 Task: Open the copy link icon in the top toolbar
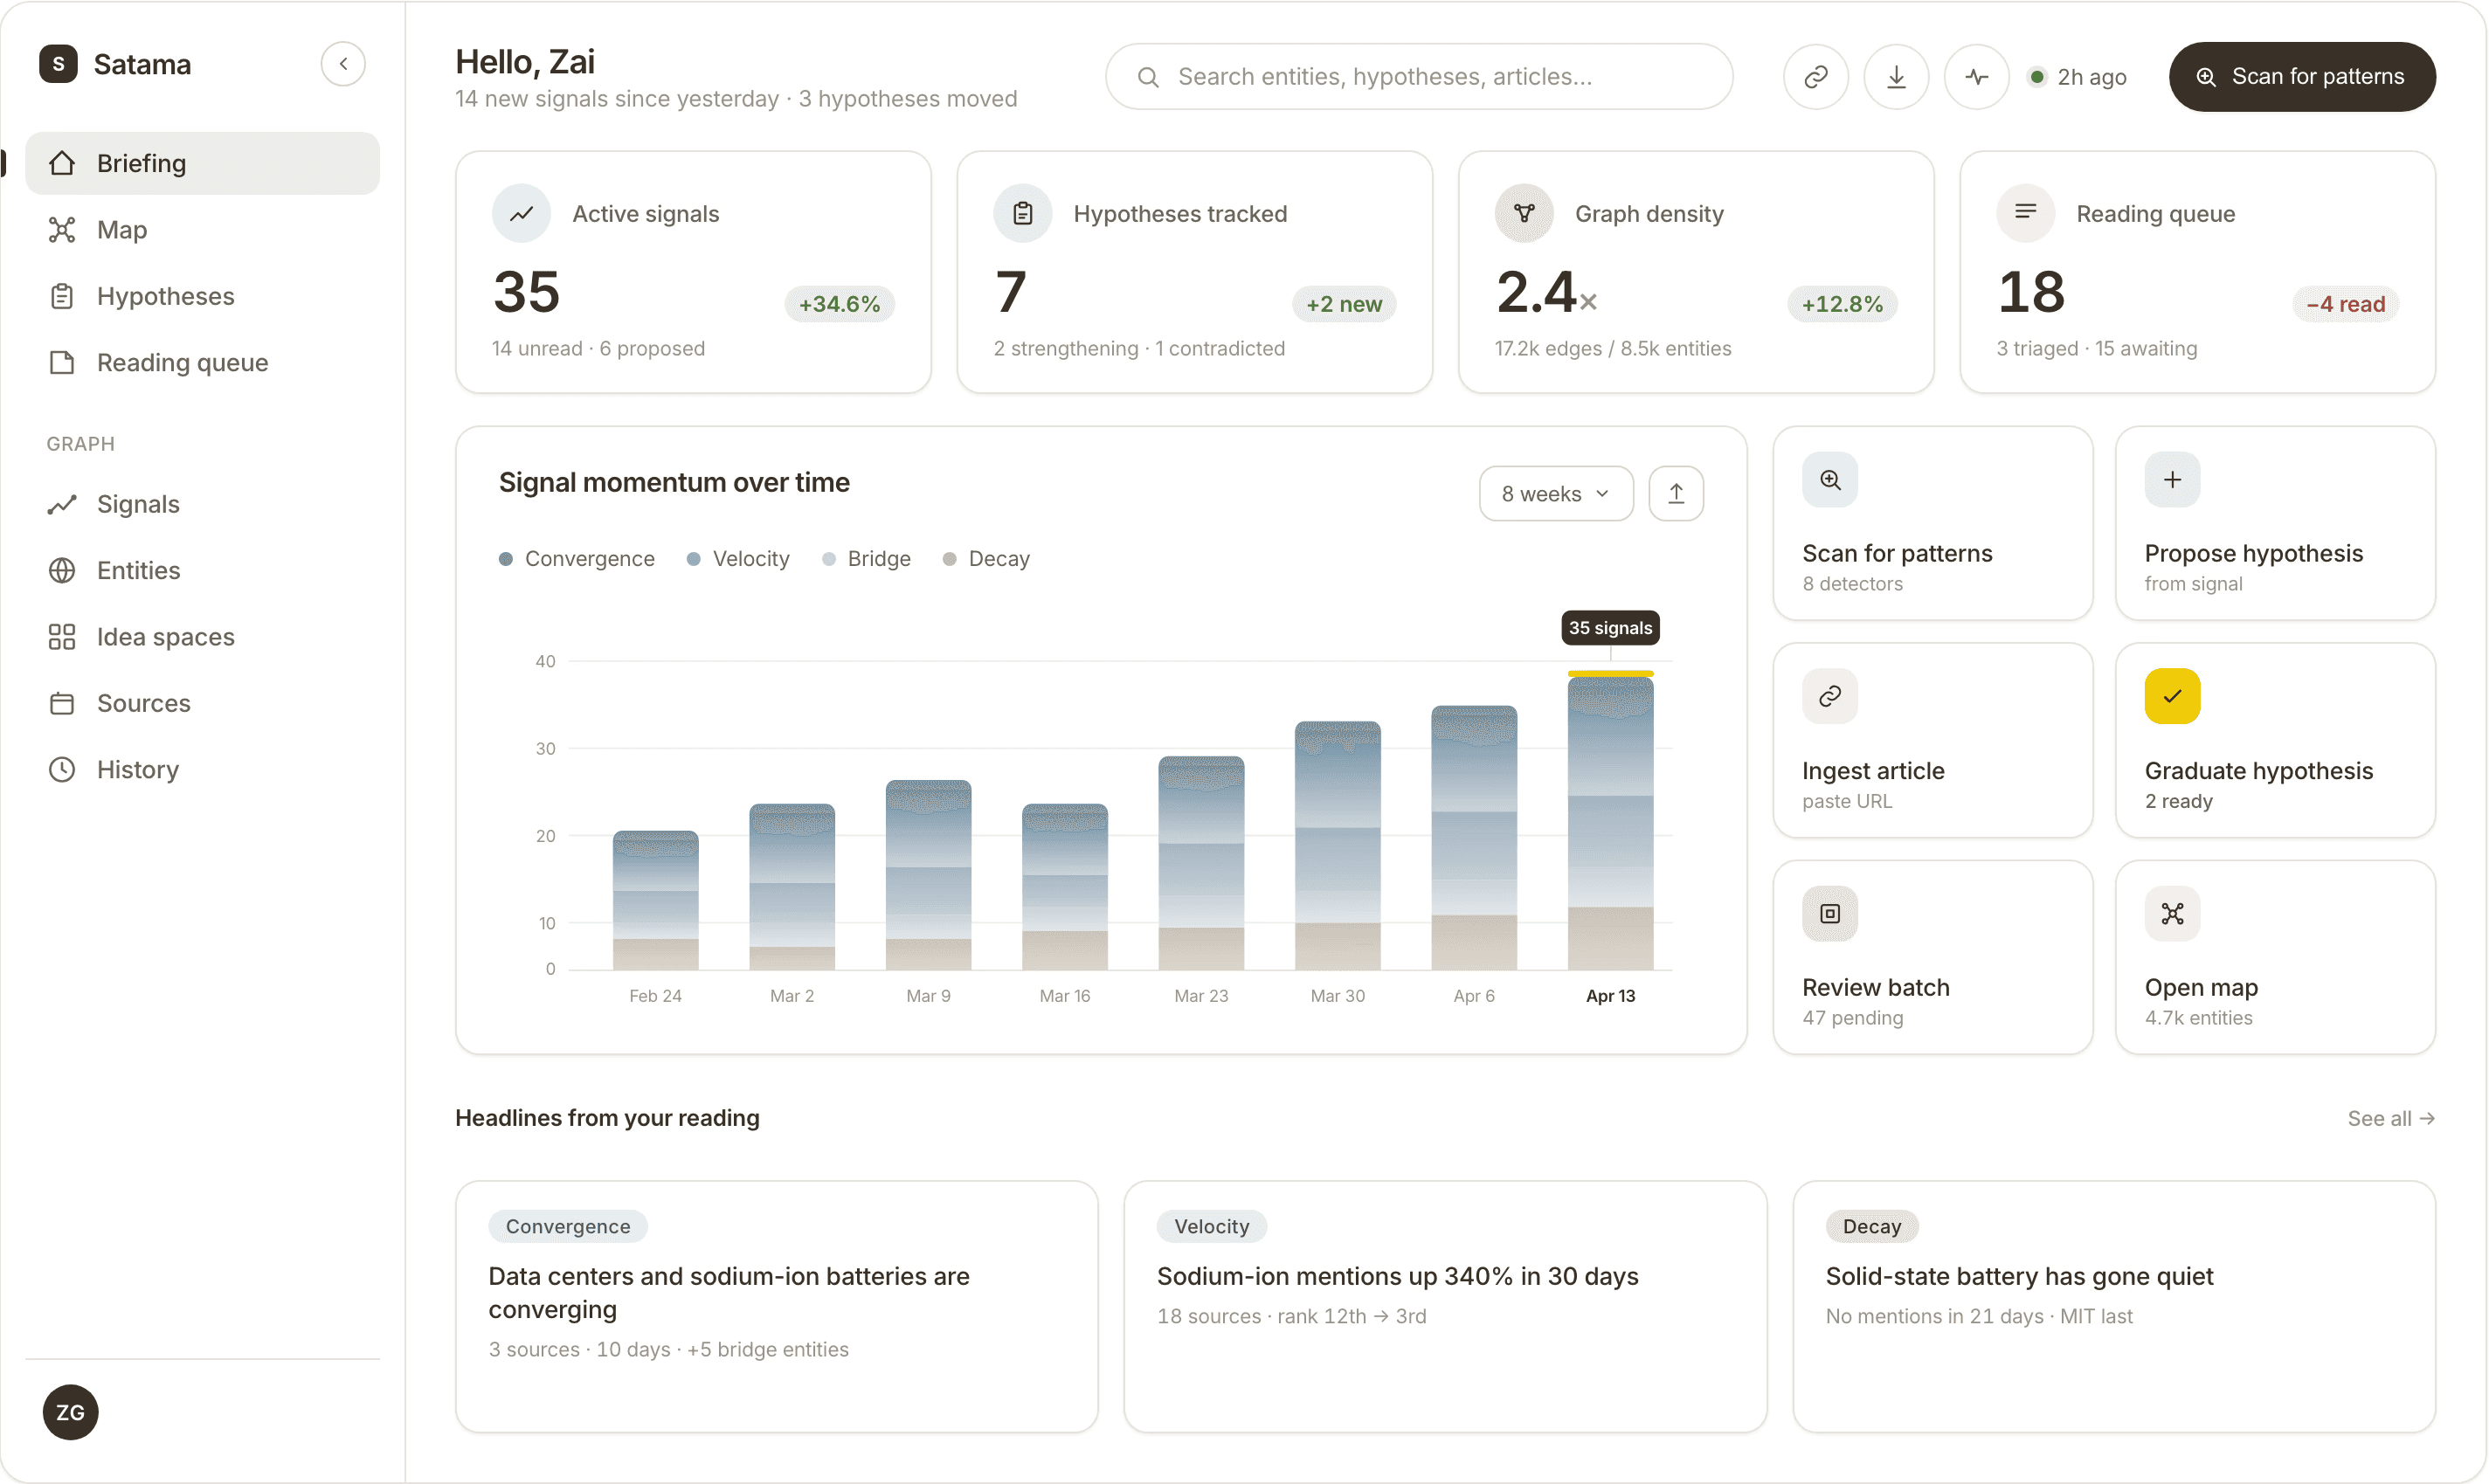pos(1815,76)
